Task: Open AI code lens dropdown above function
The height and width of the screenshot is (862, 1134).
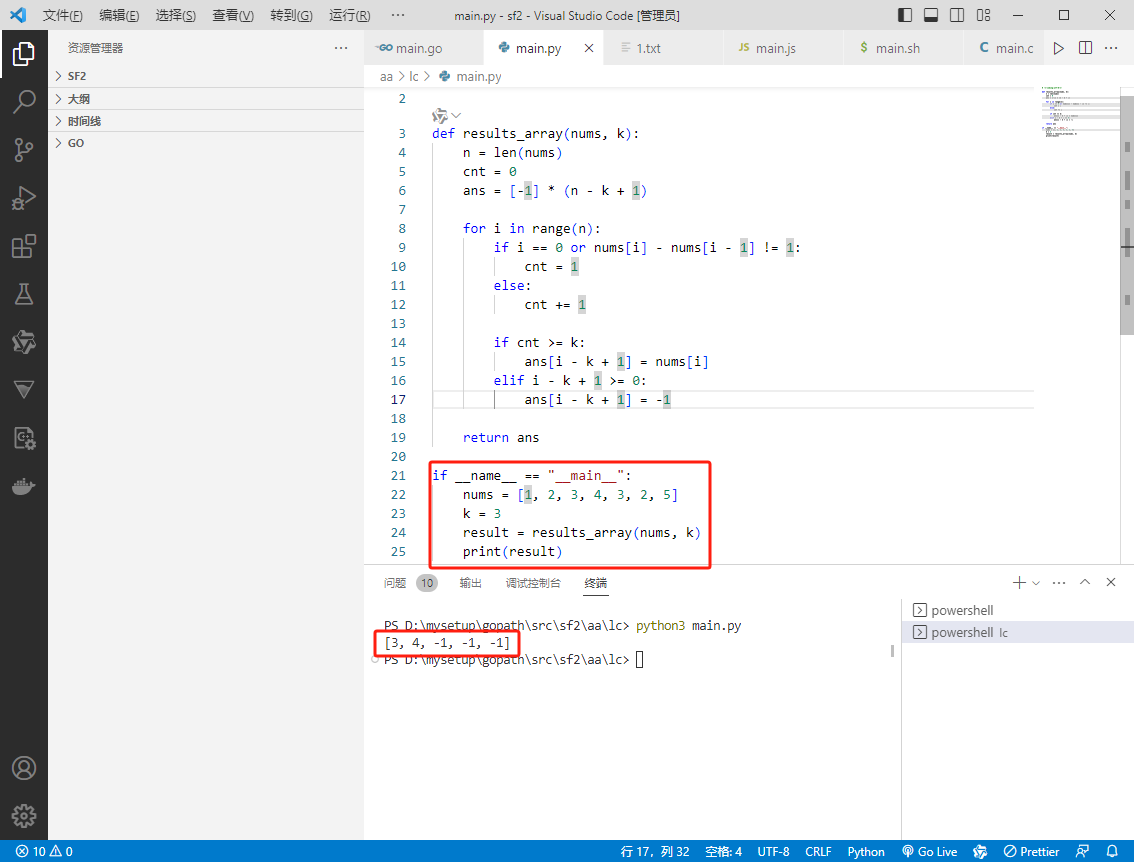Action: tap(446, 116)
